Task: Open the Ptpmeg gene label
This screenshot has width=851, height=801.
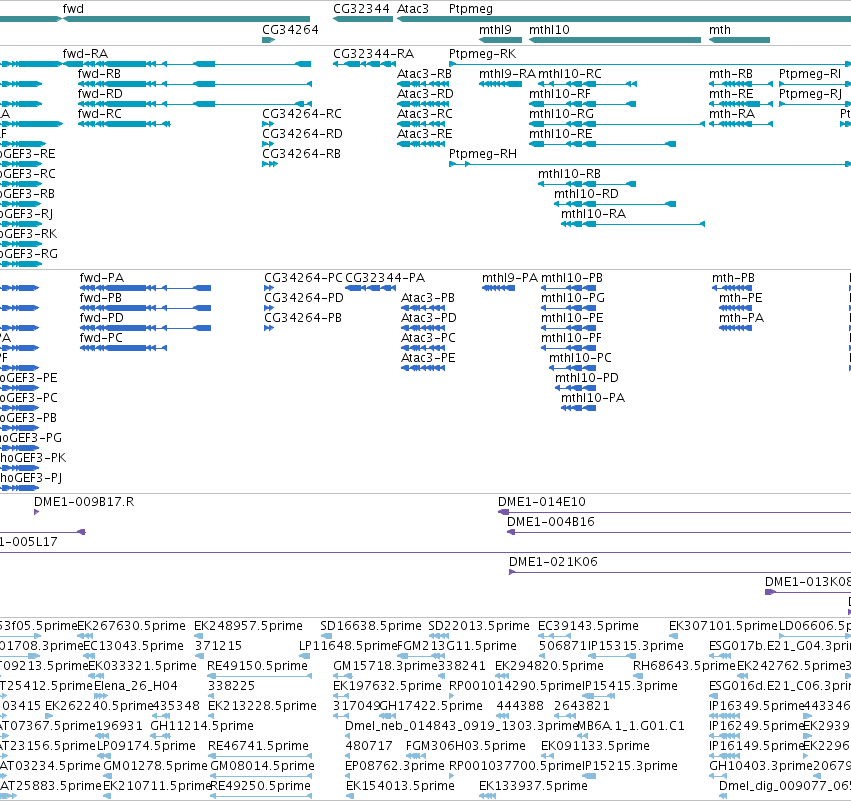Action: (471, 9)
